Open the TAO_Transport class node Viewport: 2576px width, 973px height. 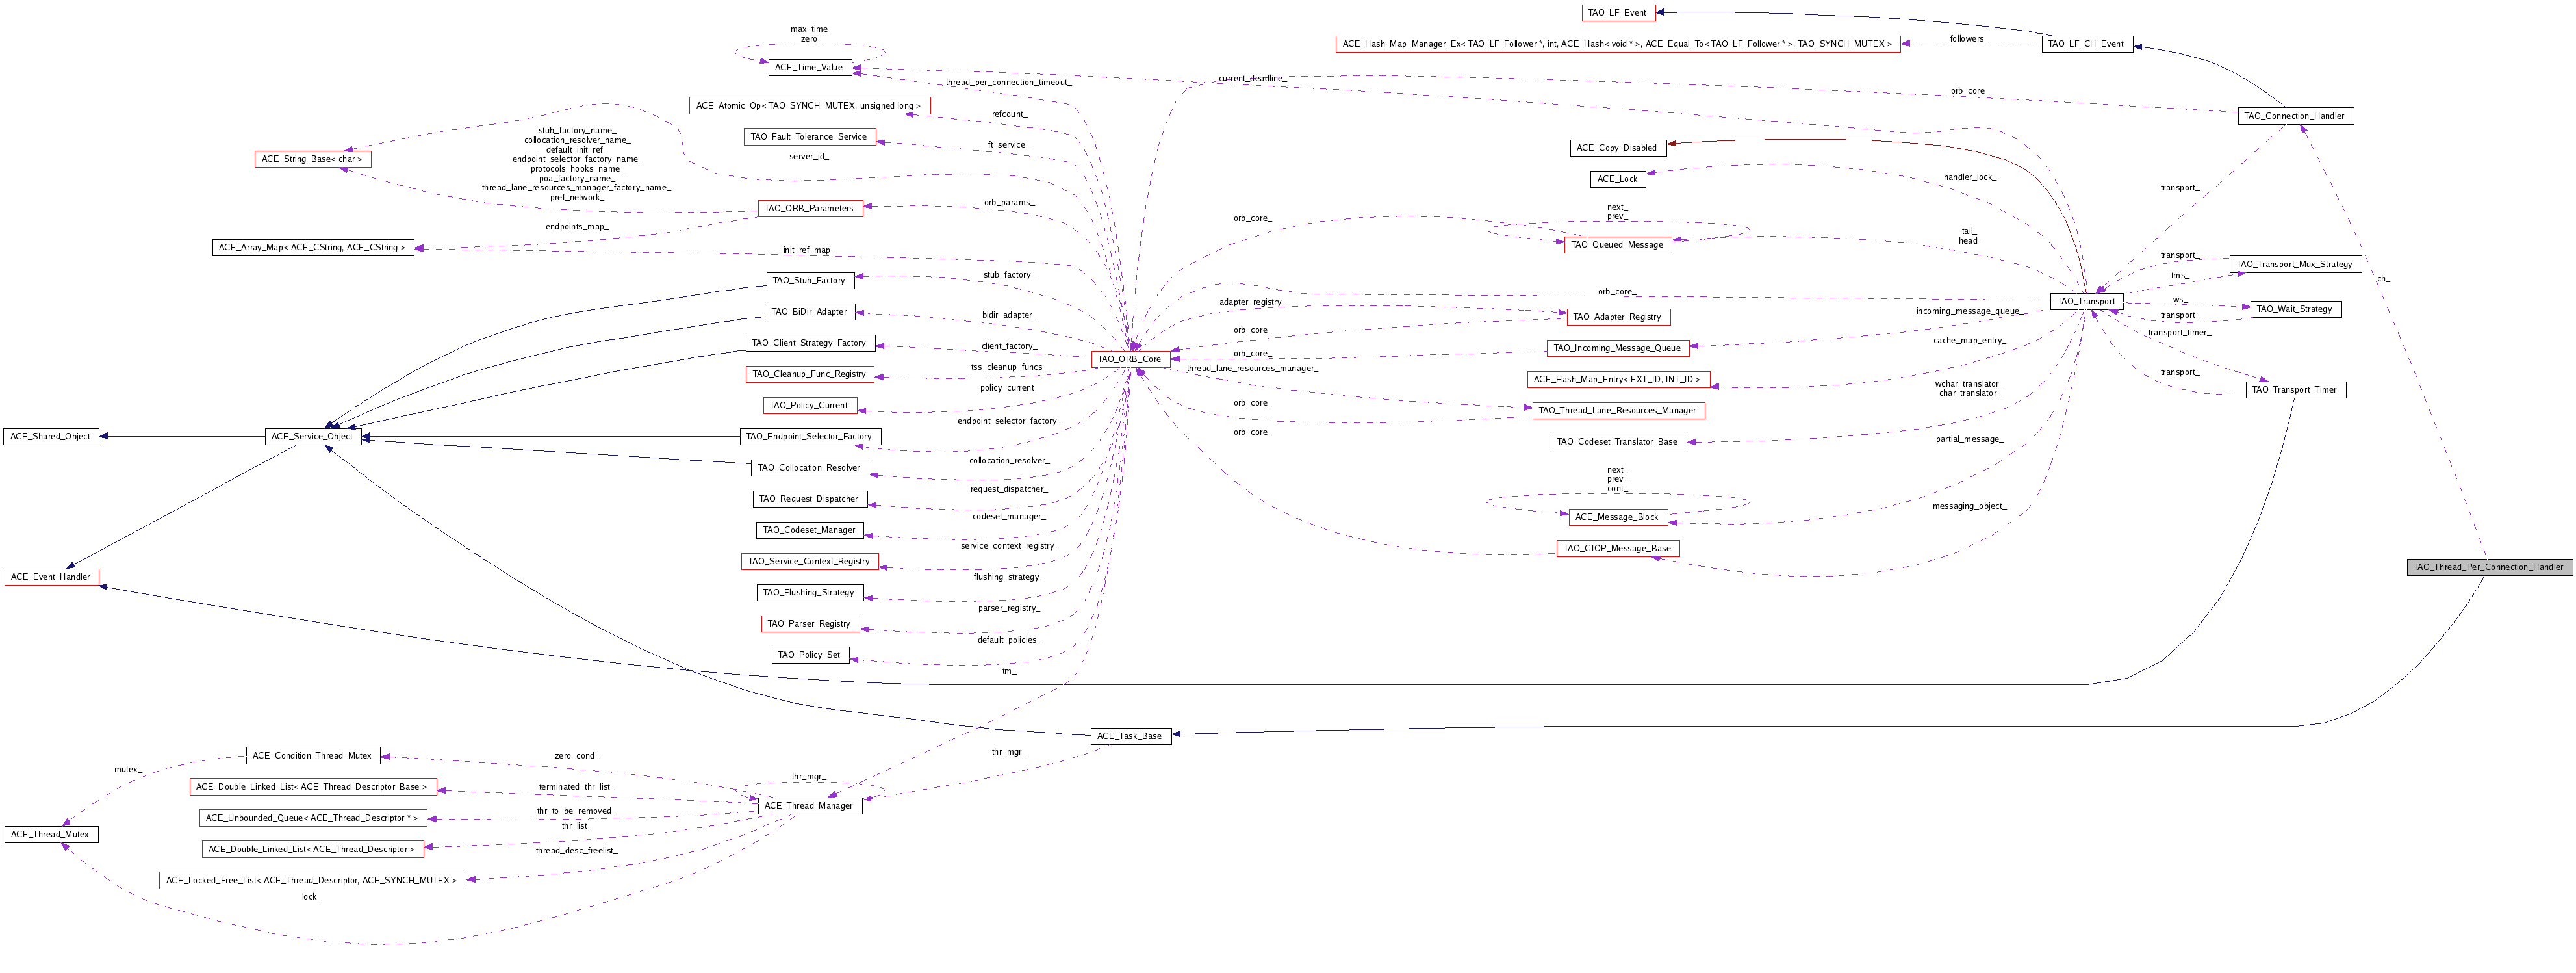(x=2085, y=301)
